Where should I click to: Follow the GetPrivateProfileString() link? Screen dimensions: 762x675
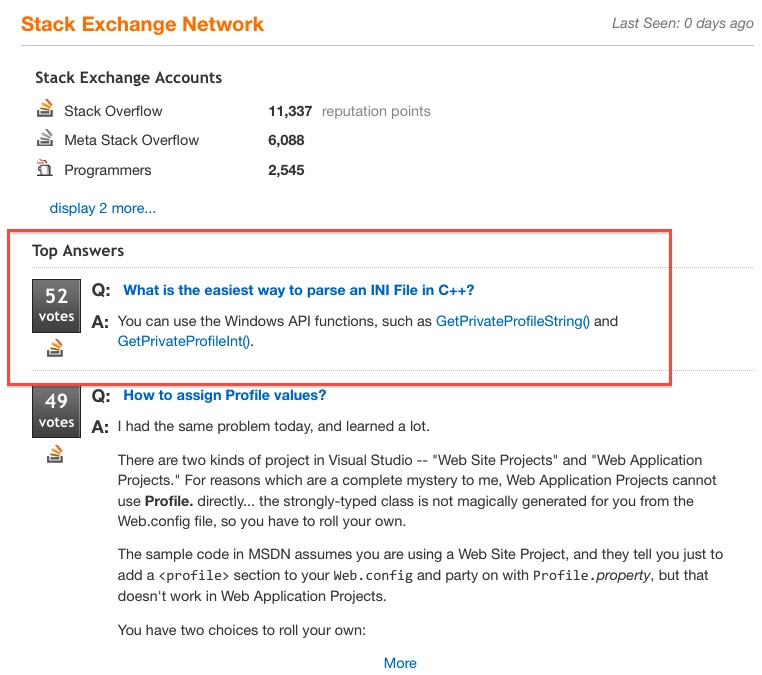pos(513,321)
